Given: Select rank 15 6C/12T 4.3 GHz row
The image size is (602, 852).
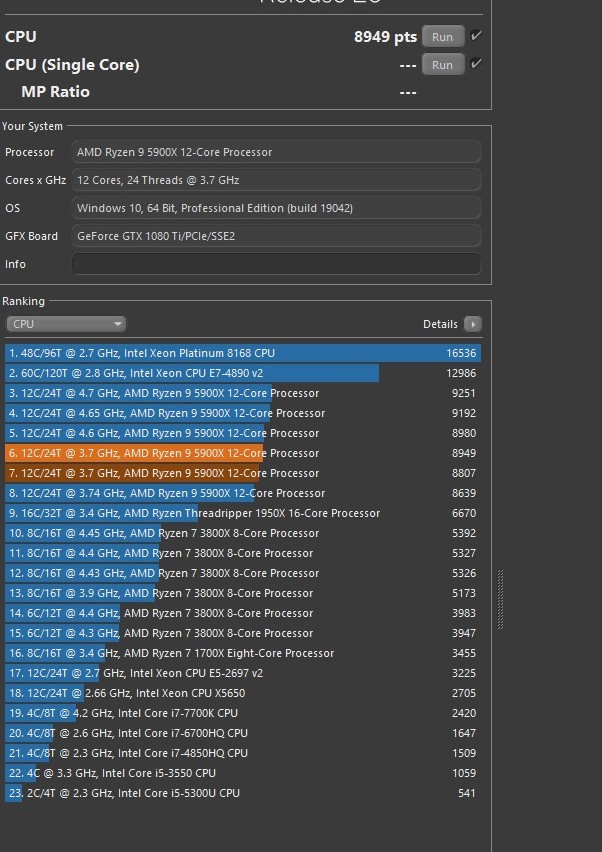Looking at the screenshot, I should coord(243,633).
